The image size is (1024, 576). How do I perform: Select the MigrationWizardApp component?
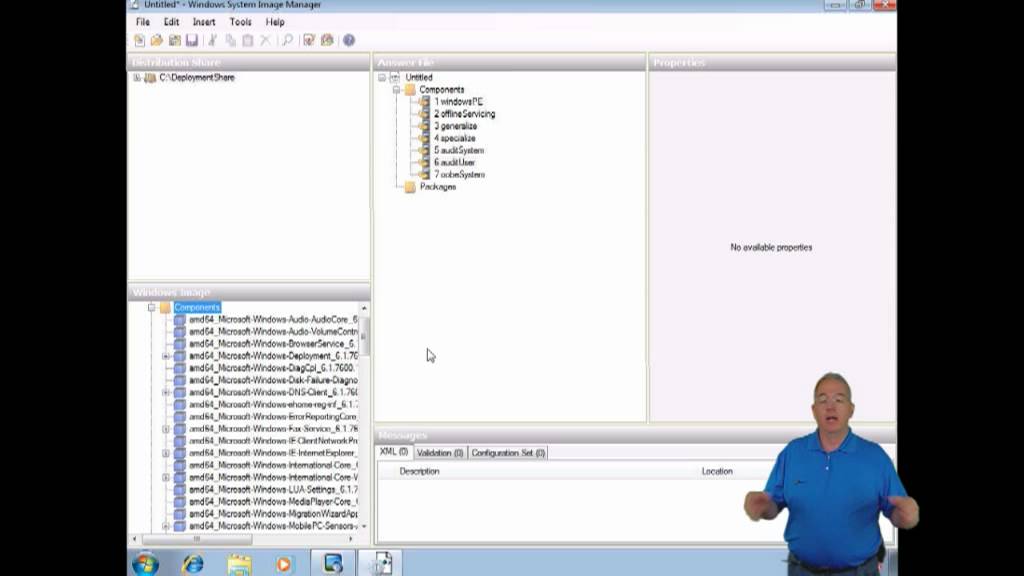[x=273, y=515]
